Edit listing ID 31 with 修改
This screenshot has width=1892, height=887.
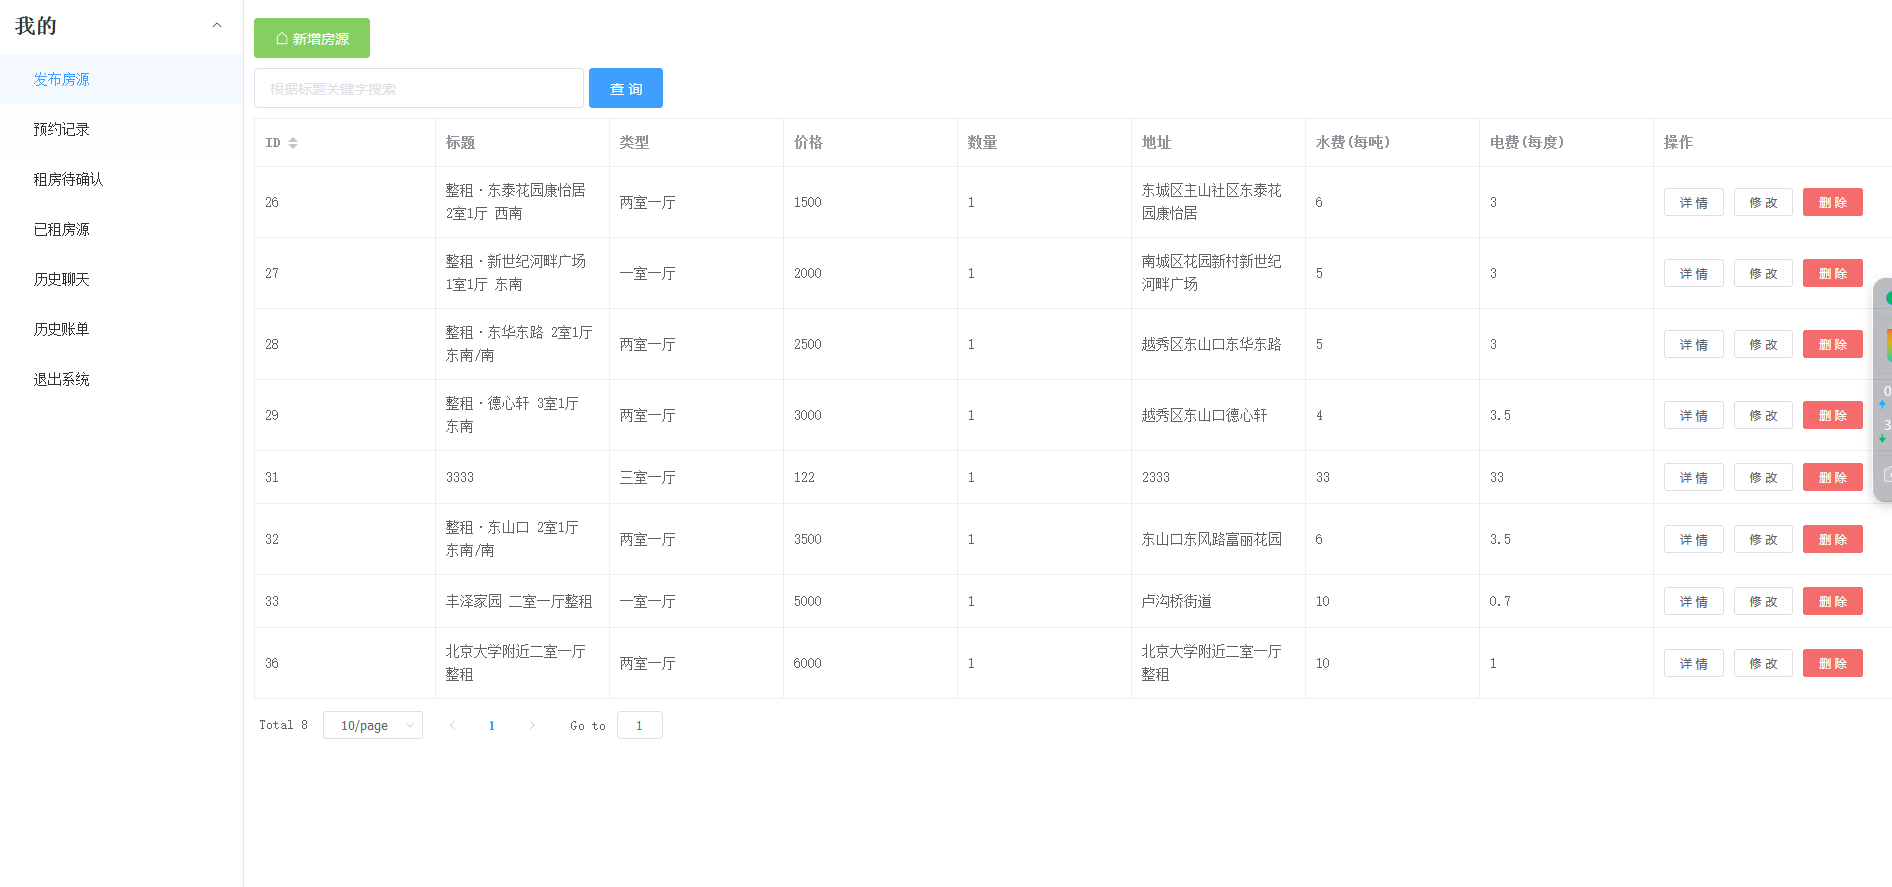click(1764, 477)
